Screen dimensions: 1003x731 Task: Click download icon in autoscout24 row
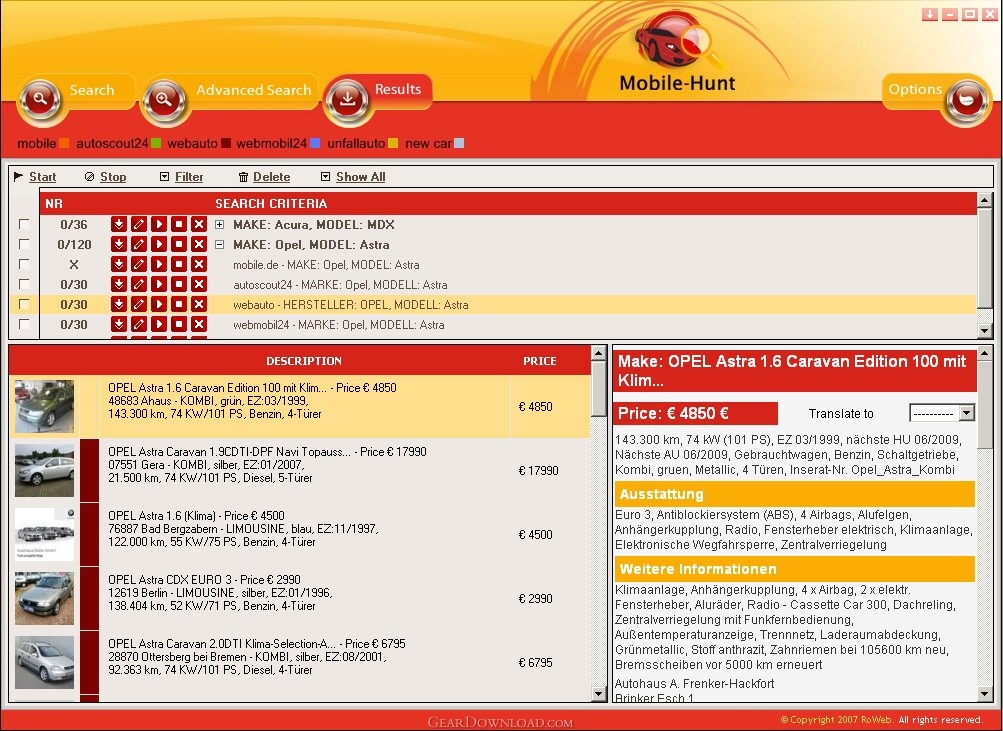pos(118,284)
